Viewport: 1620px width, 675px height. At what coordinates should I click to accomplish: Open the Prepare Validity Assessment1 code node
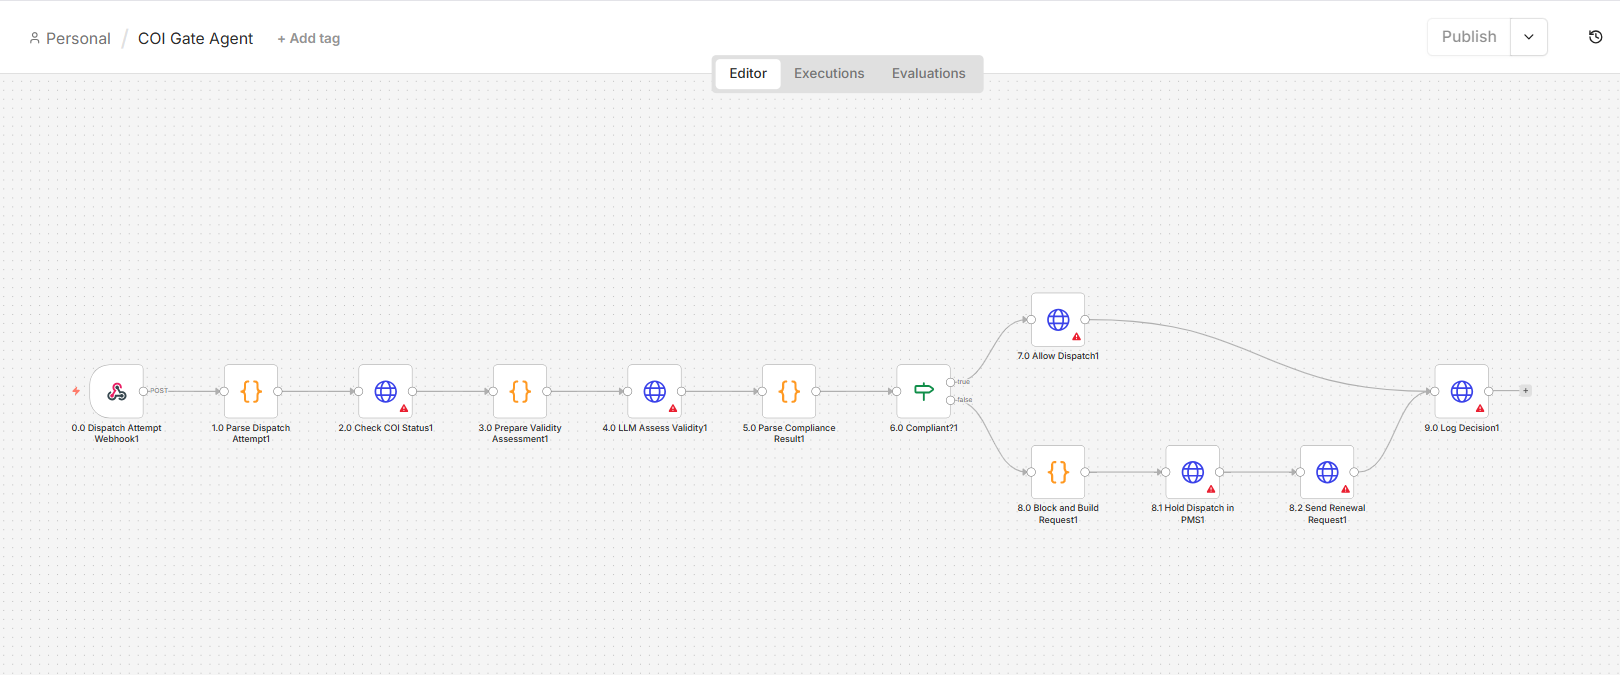[x=520, y=391]
